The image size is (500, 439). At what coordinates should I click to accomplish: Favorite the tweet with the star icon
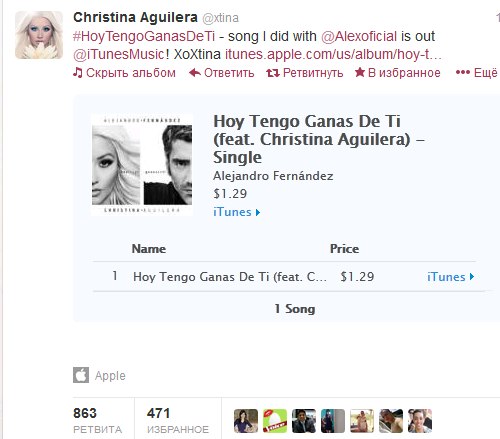[360, 72]
